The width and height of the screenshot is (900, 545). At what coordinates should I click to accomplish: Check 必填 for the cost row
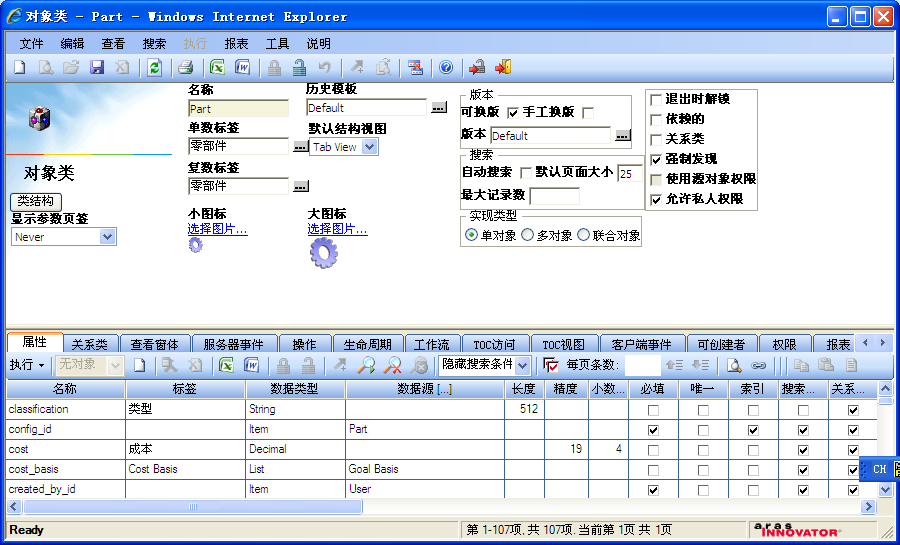coord(653,450)
